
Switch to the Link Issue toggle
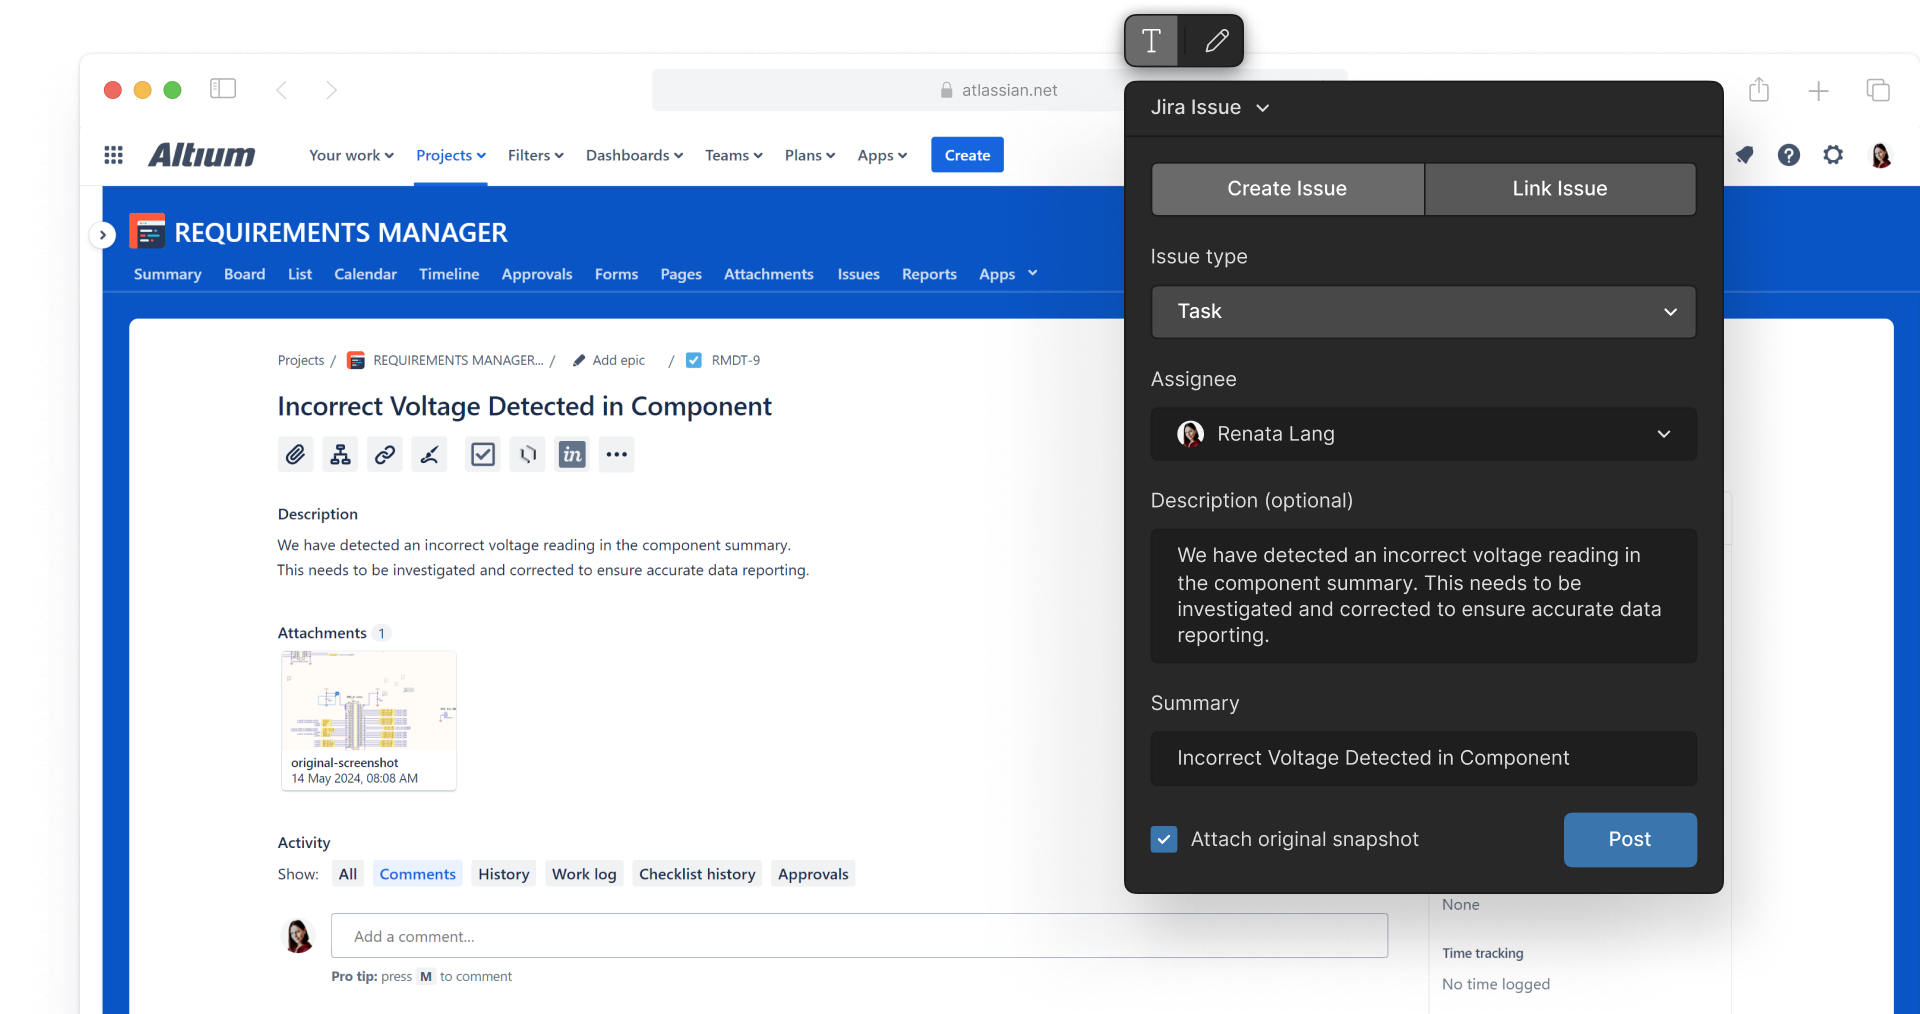pyautogui.click(x=1559, y=189)
